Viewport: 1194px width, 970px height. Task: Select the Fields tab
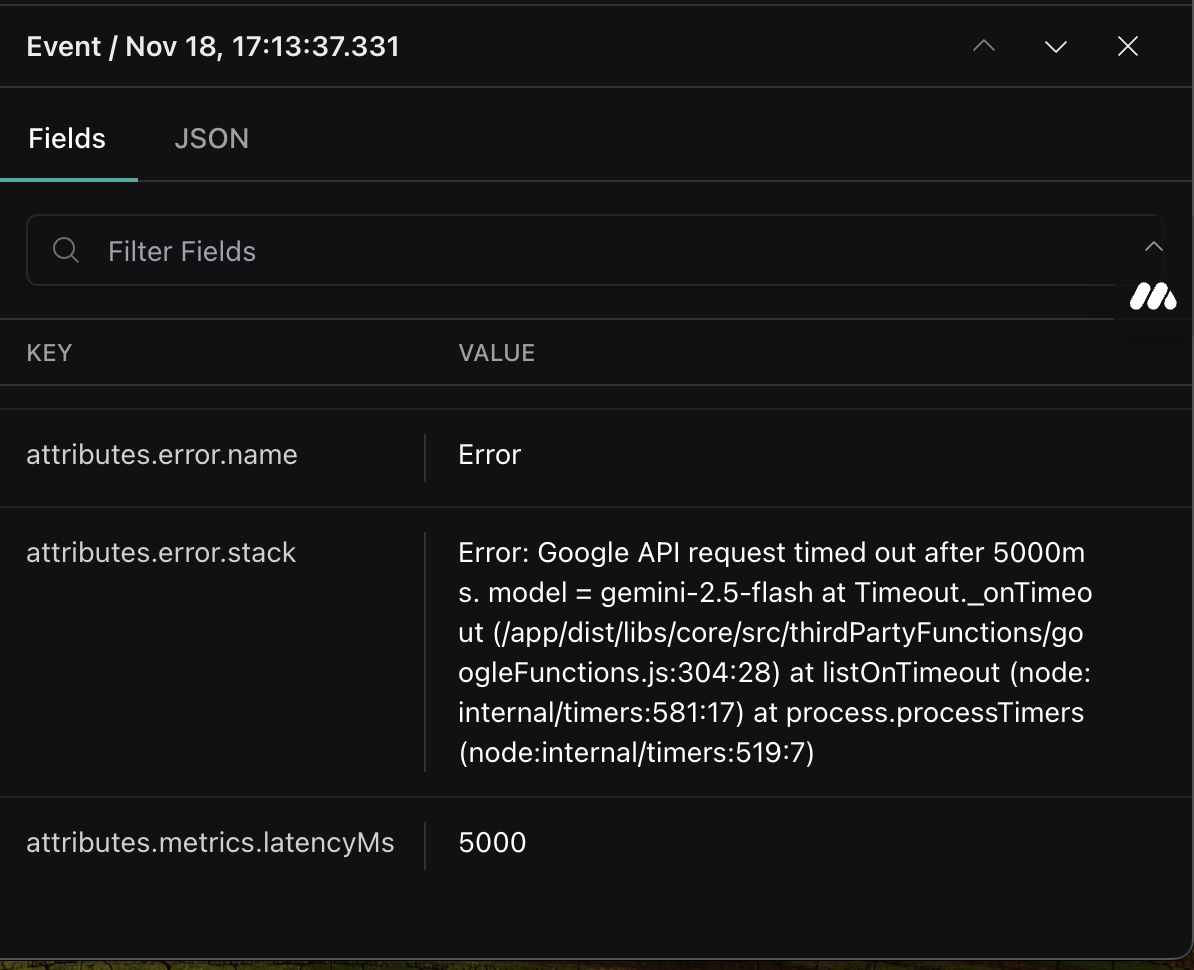(67, 138)
